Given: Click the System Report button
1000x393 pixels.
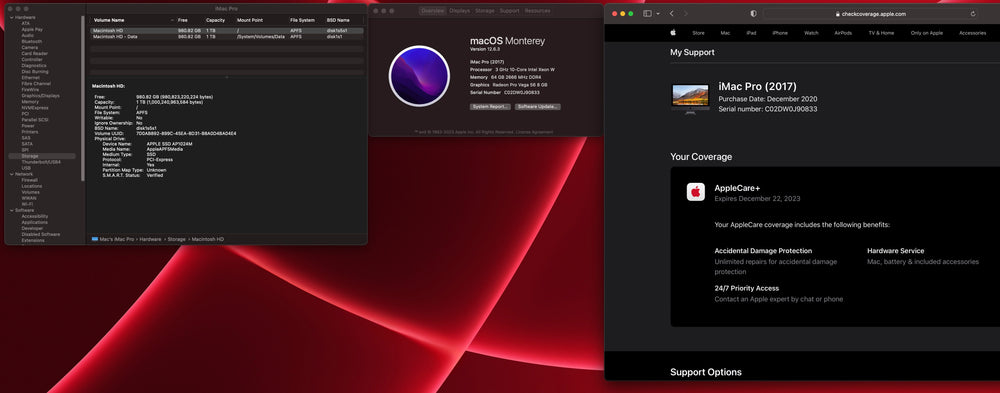Looking at the screenshot, I should (490, 107).
